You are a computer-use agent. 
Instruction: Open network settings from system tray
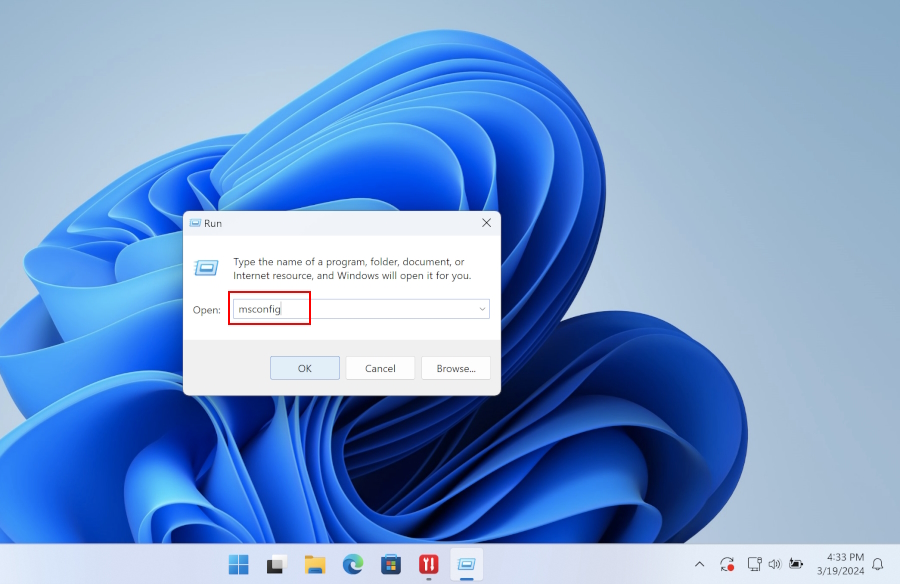point(755,564)
